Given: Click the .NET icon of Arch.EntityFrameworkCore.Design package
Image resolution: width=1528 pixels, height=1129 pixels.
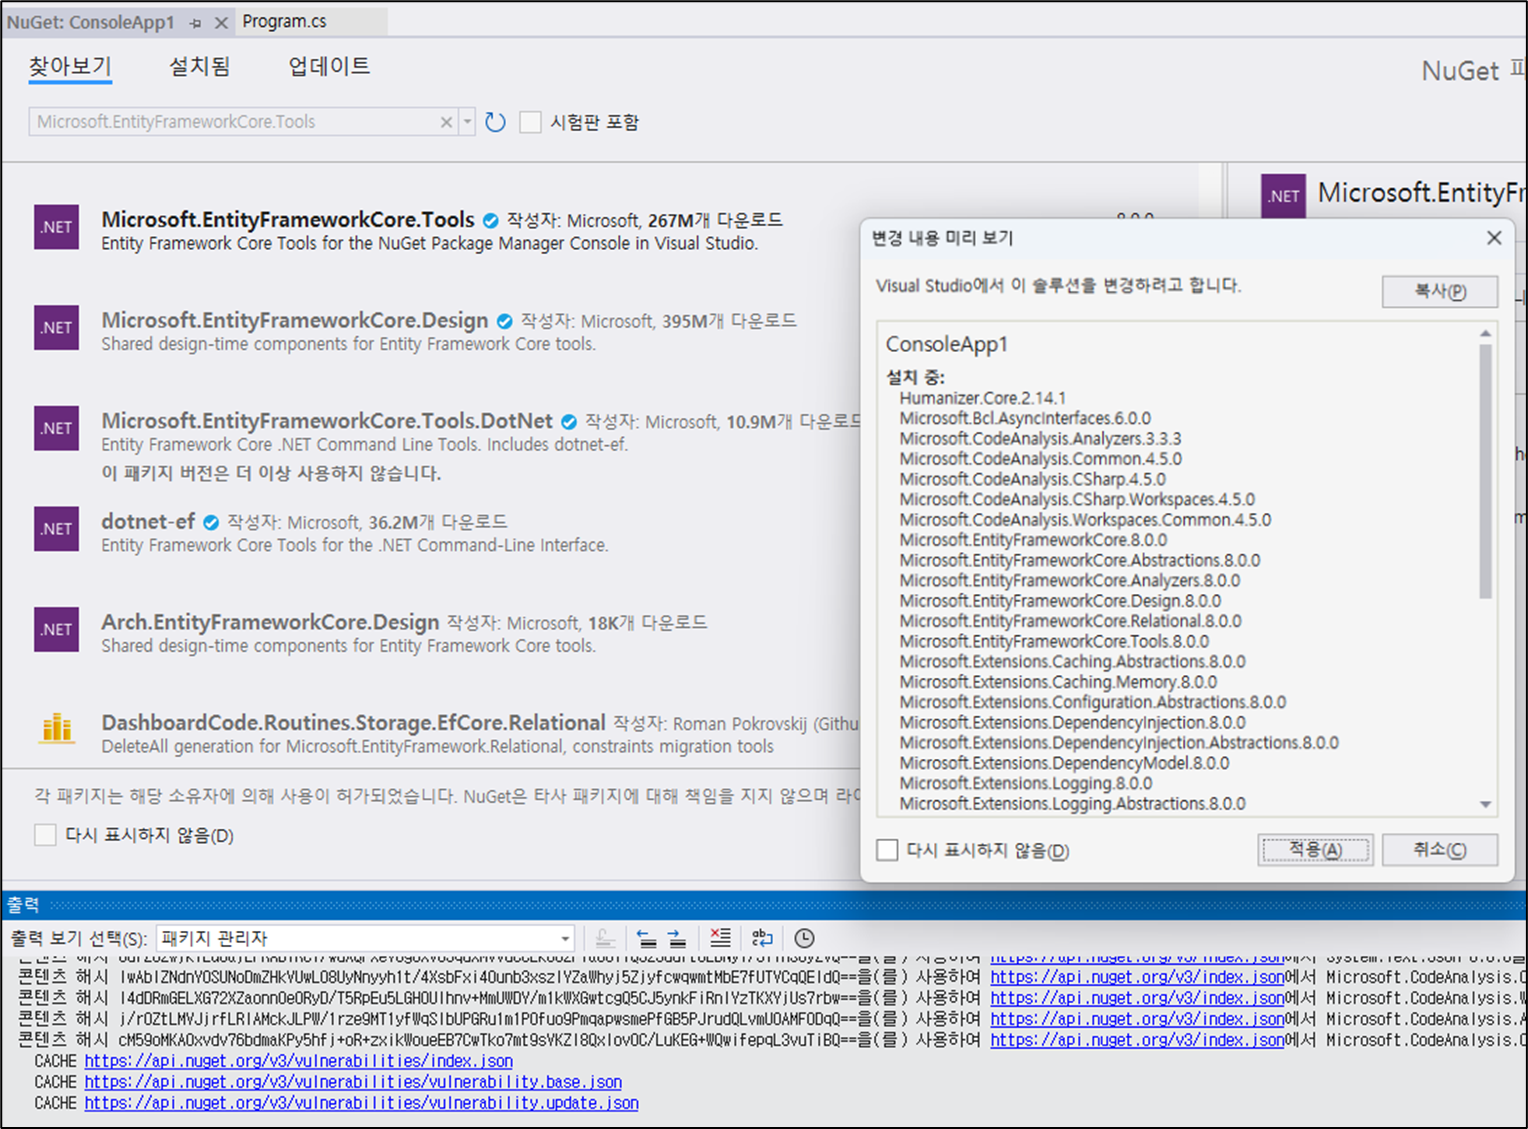Looking at the screenshot, I should point(56,630).
